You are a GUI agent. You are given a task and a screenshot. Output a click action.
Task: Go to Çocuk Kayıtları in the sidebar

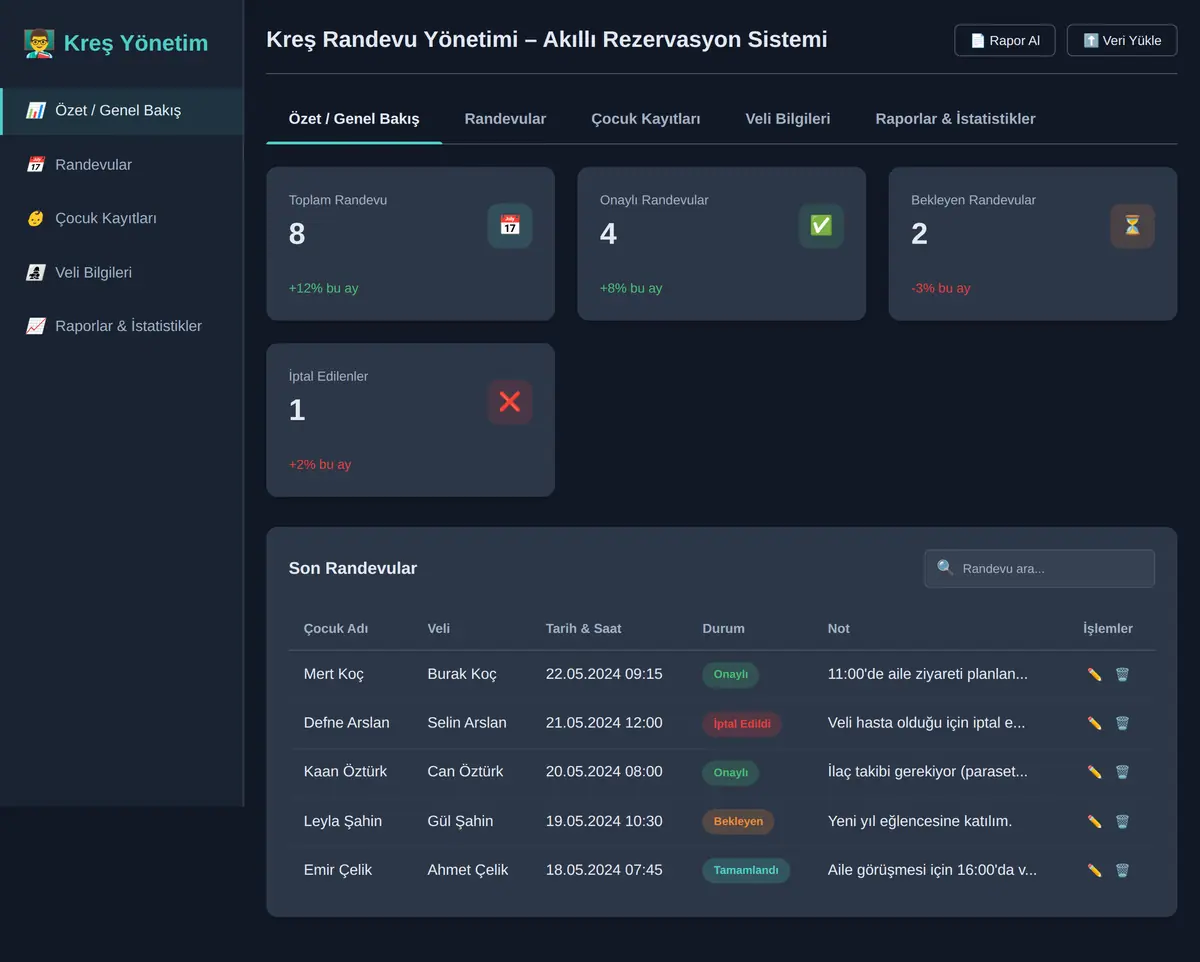[x=121, y=218]
